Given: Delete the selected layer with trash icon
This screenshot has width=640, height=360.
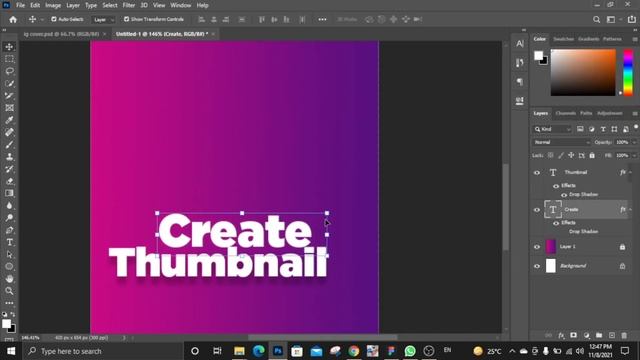Looking at the screenshot, I should [624, 336].
